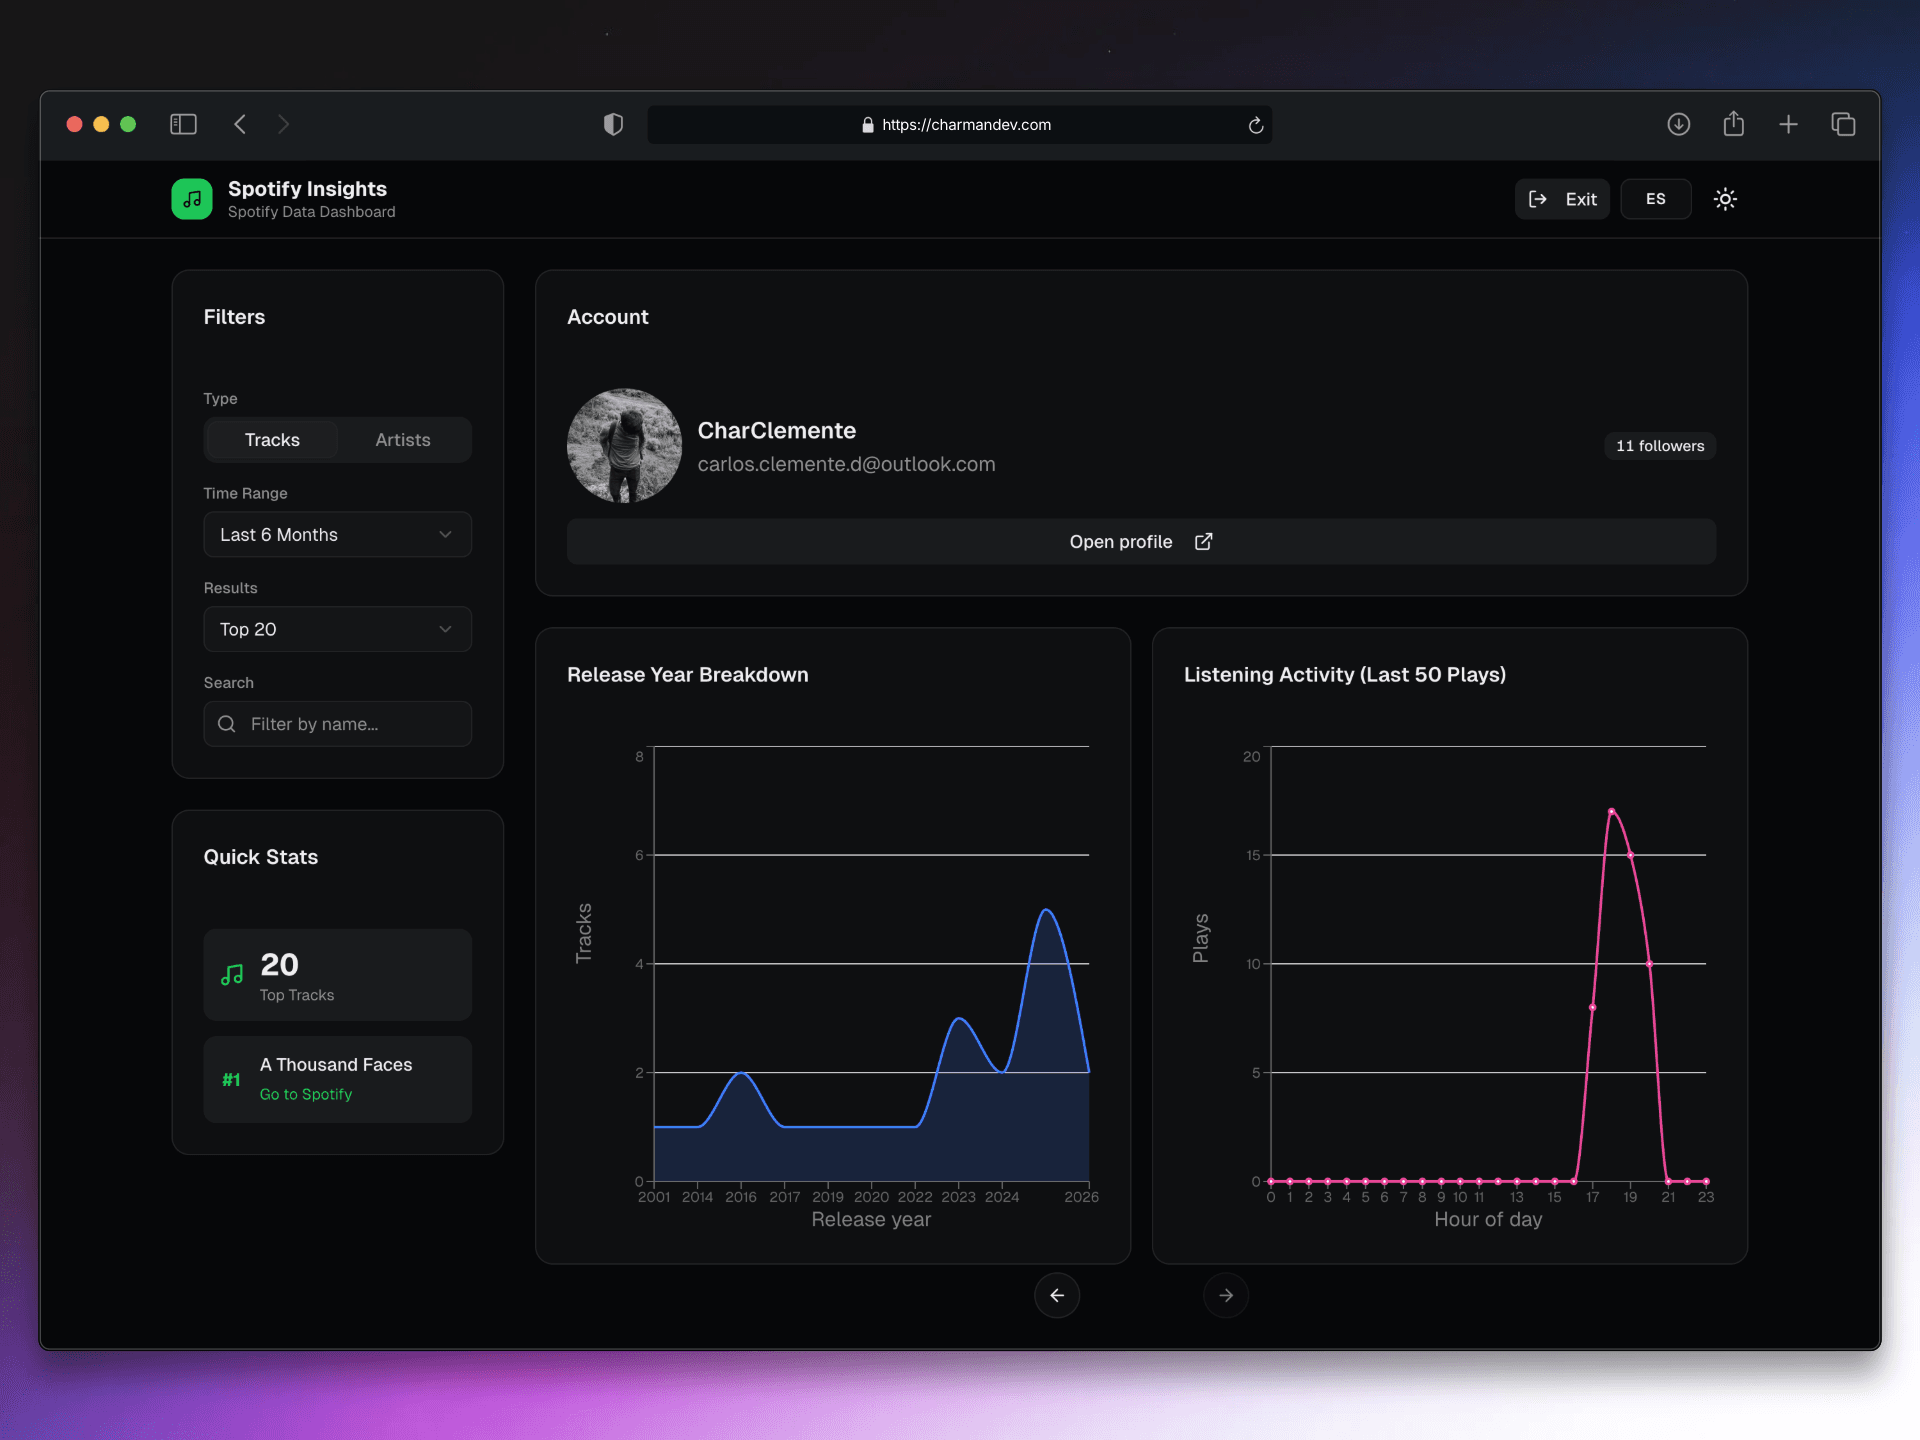Viewport: 1920px width, 1440px height.
Task: Select the Tracks filter type
Action: click(271, 439)
